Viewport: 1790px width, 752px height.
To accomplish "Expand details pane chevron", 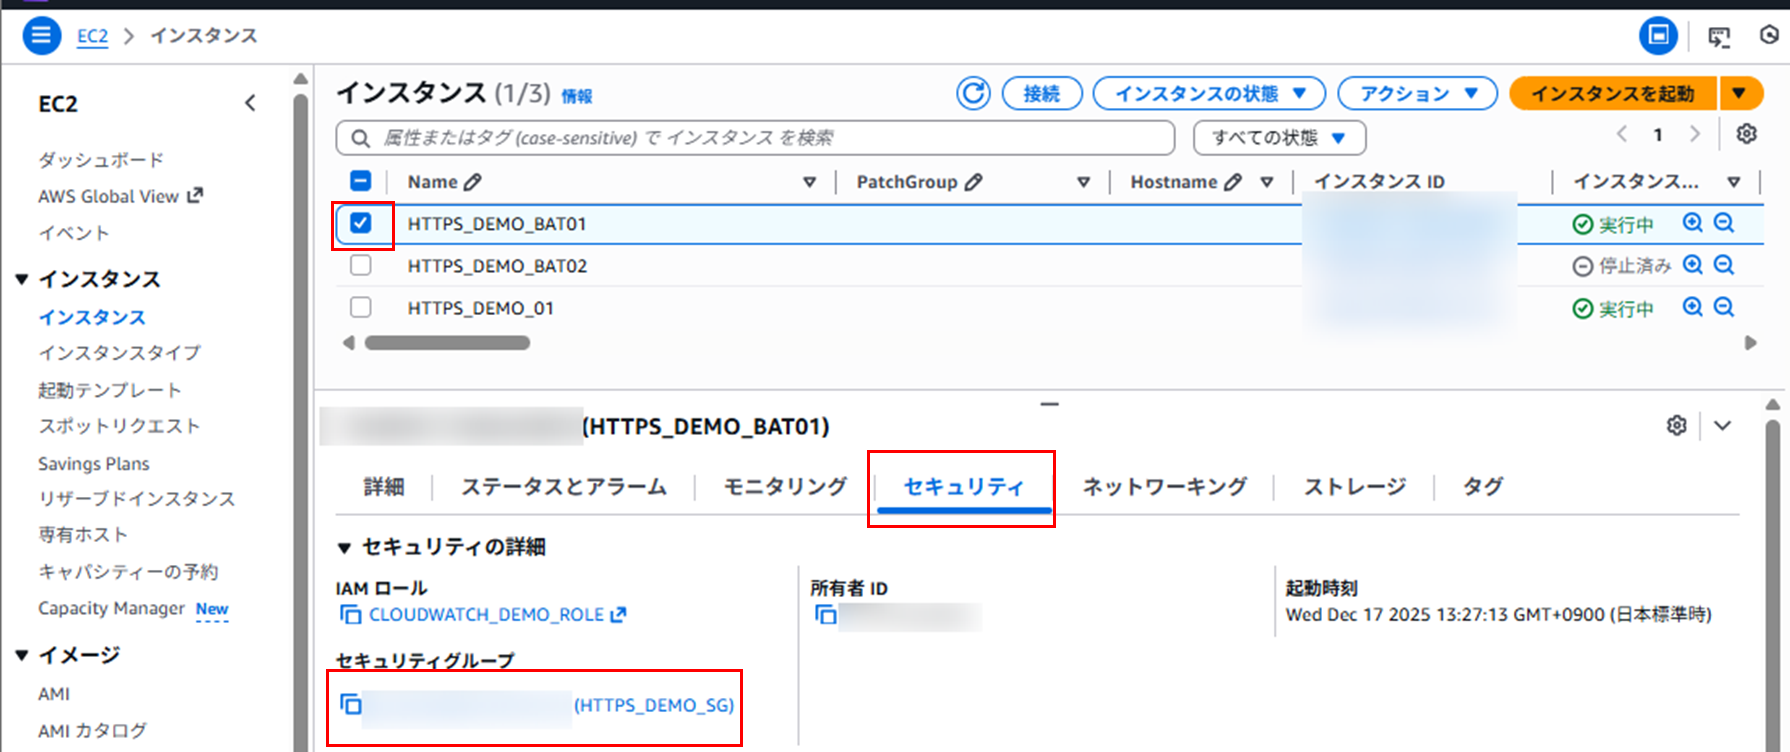I will 1722,425.
